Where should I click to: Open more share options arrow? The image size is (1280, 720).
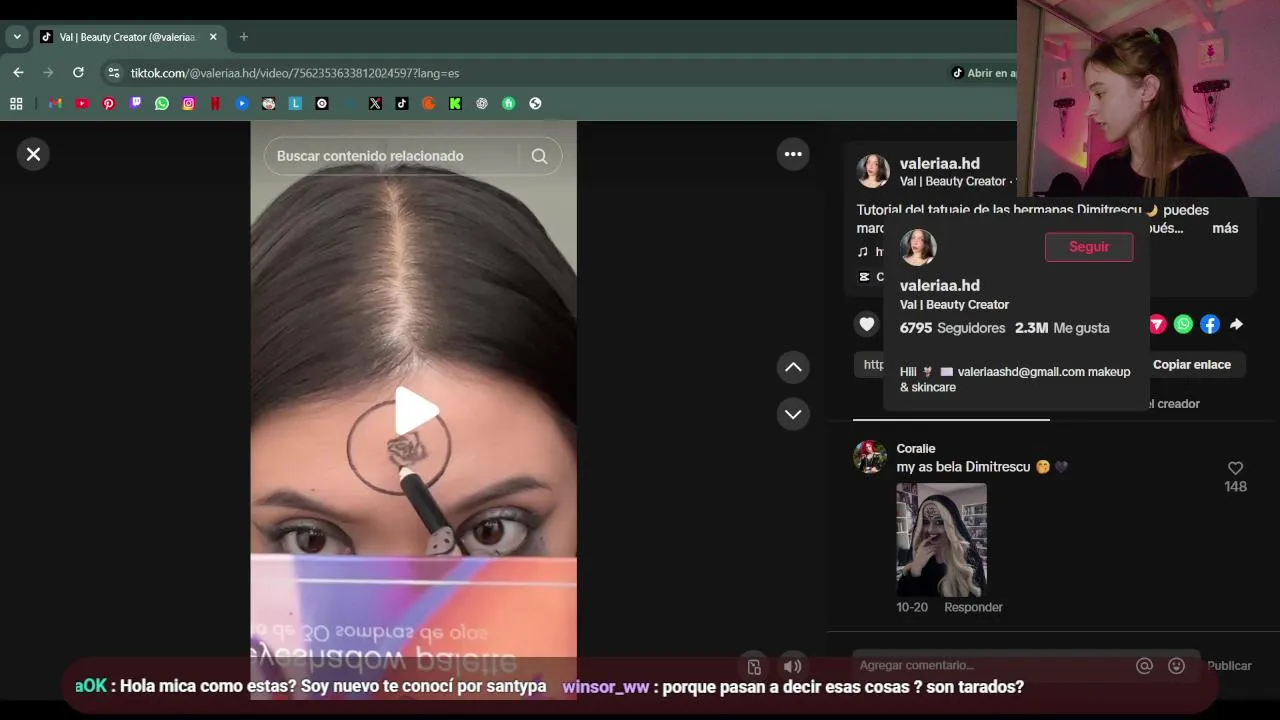coord(1236,324)
